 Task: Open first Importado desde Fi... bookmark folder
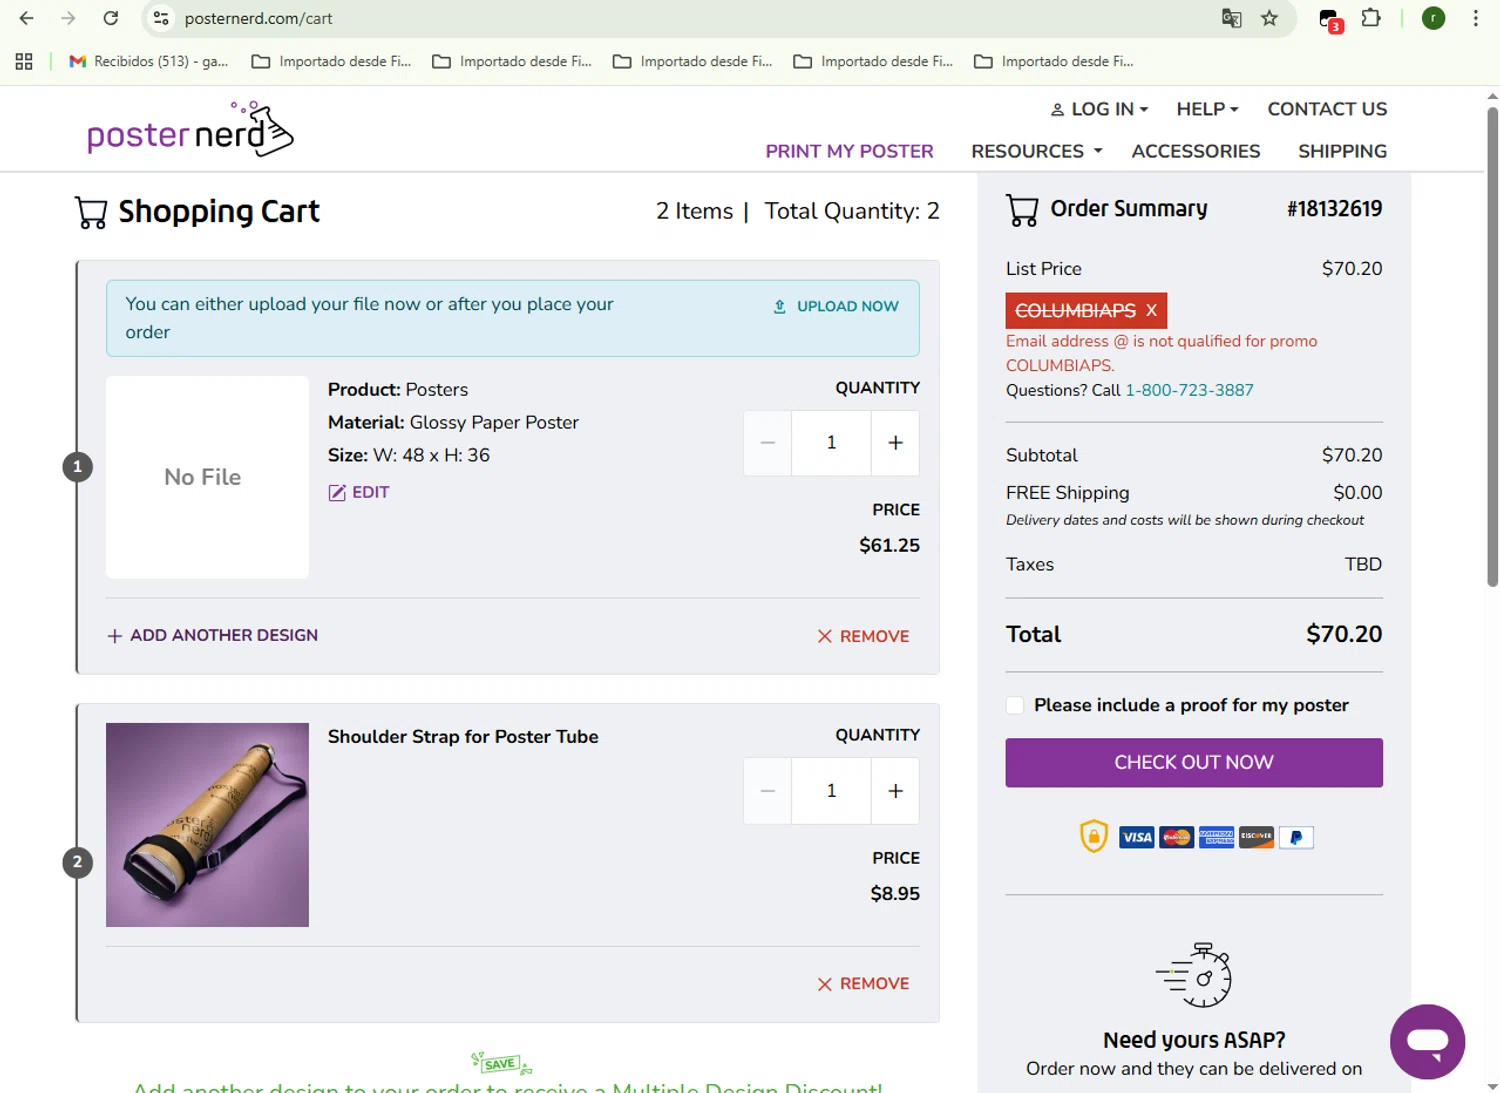coord(332,61)
